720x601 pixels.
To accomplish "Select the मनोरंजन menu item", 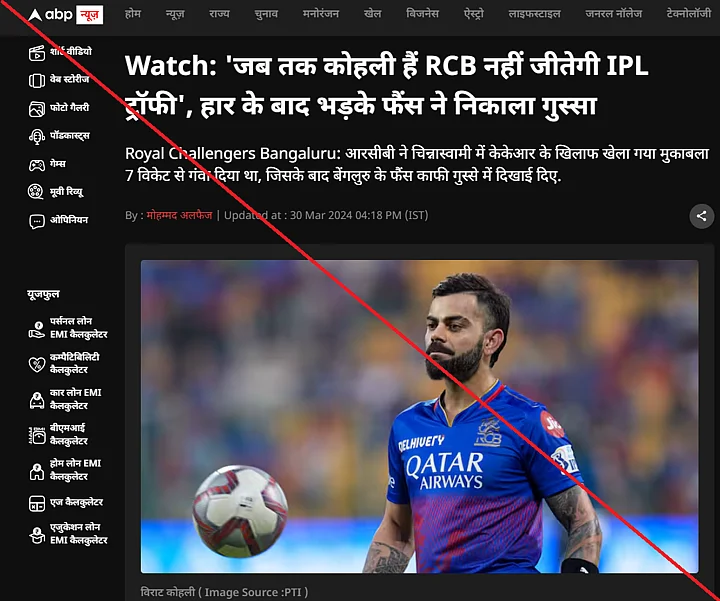I will point(321,14).
